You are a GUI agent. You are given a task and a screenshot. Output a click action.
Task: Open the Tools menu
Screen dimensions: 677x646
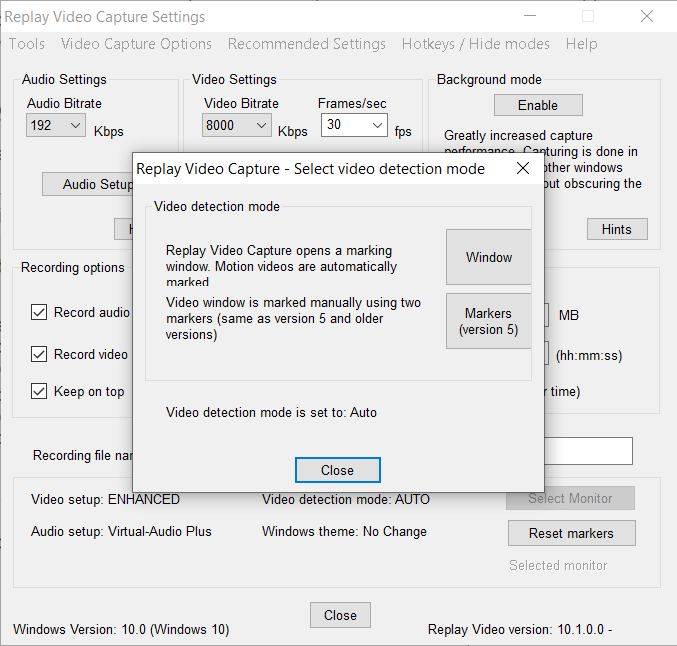point(27,44)
